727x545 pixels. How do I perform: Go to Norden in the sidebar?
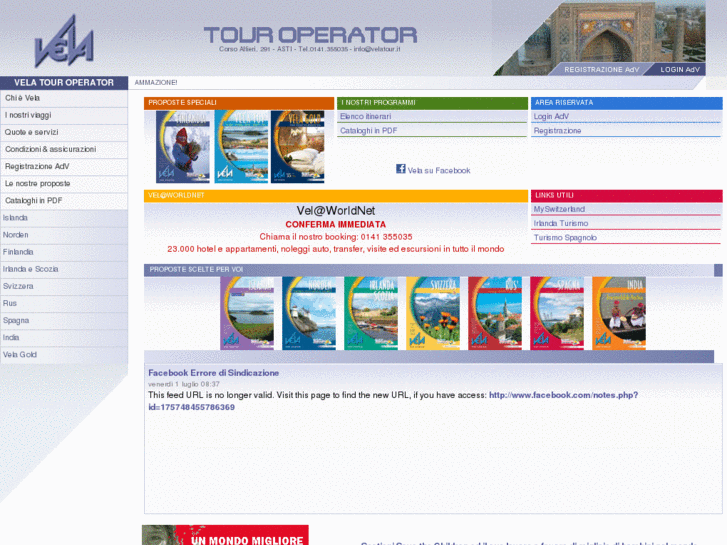pos(64,235)
